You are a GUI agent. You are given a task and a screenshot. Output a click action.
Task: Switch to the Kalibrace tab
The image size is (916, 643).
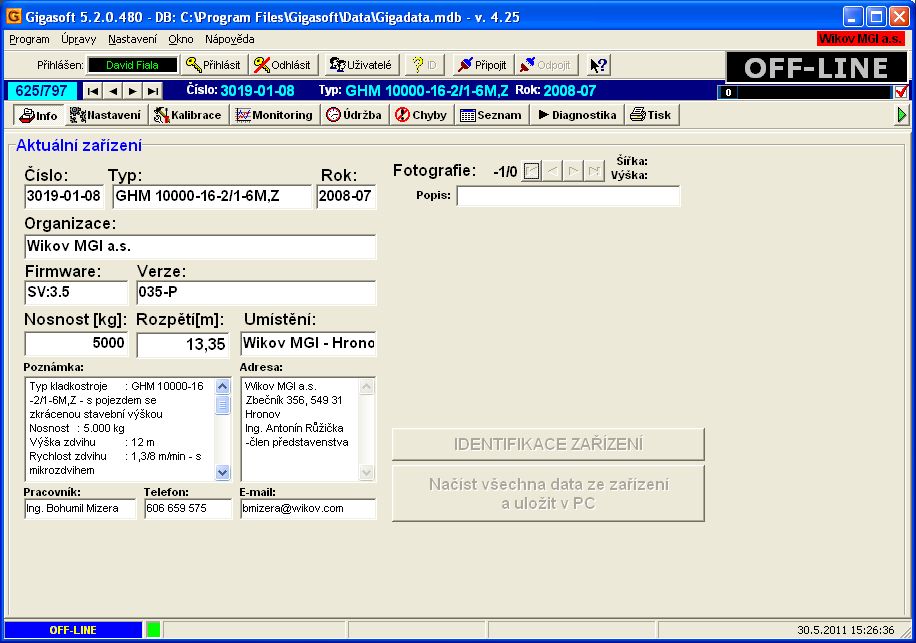188,115
